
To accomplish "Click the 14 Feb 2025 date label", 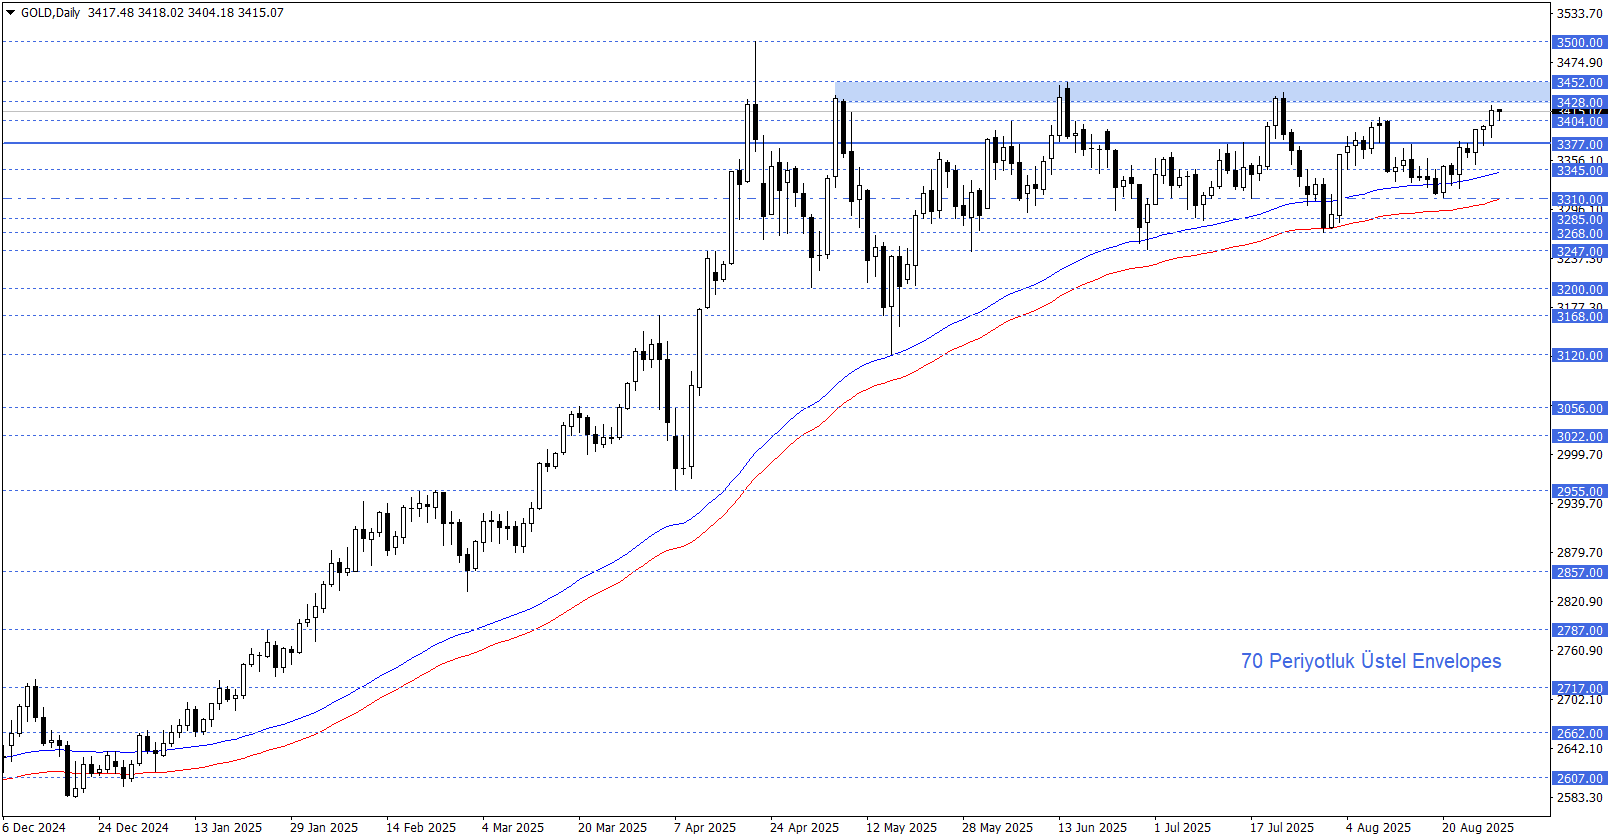I will click(x=421, y=827).
